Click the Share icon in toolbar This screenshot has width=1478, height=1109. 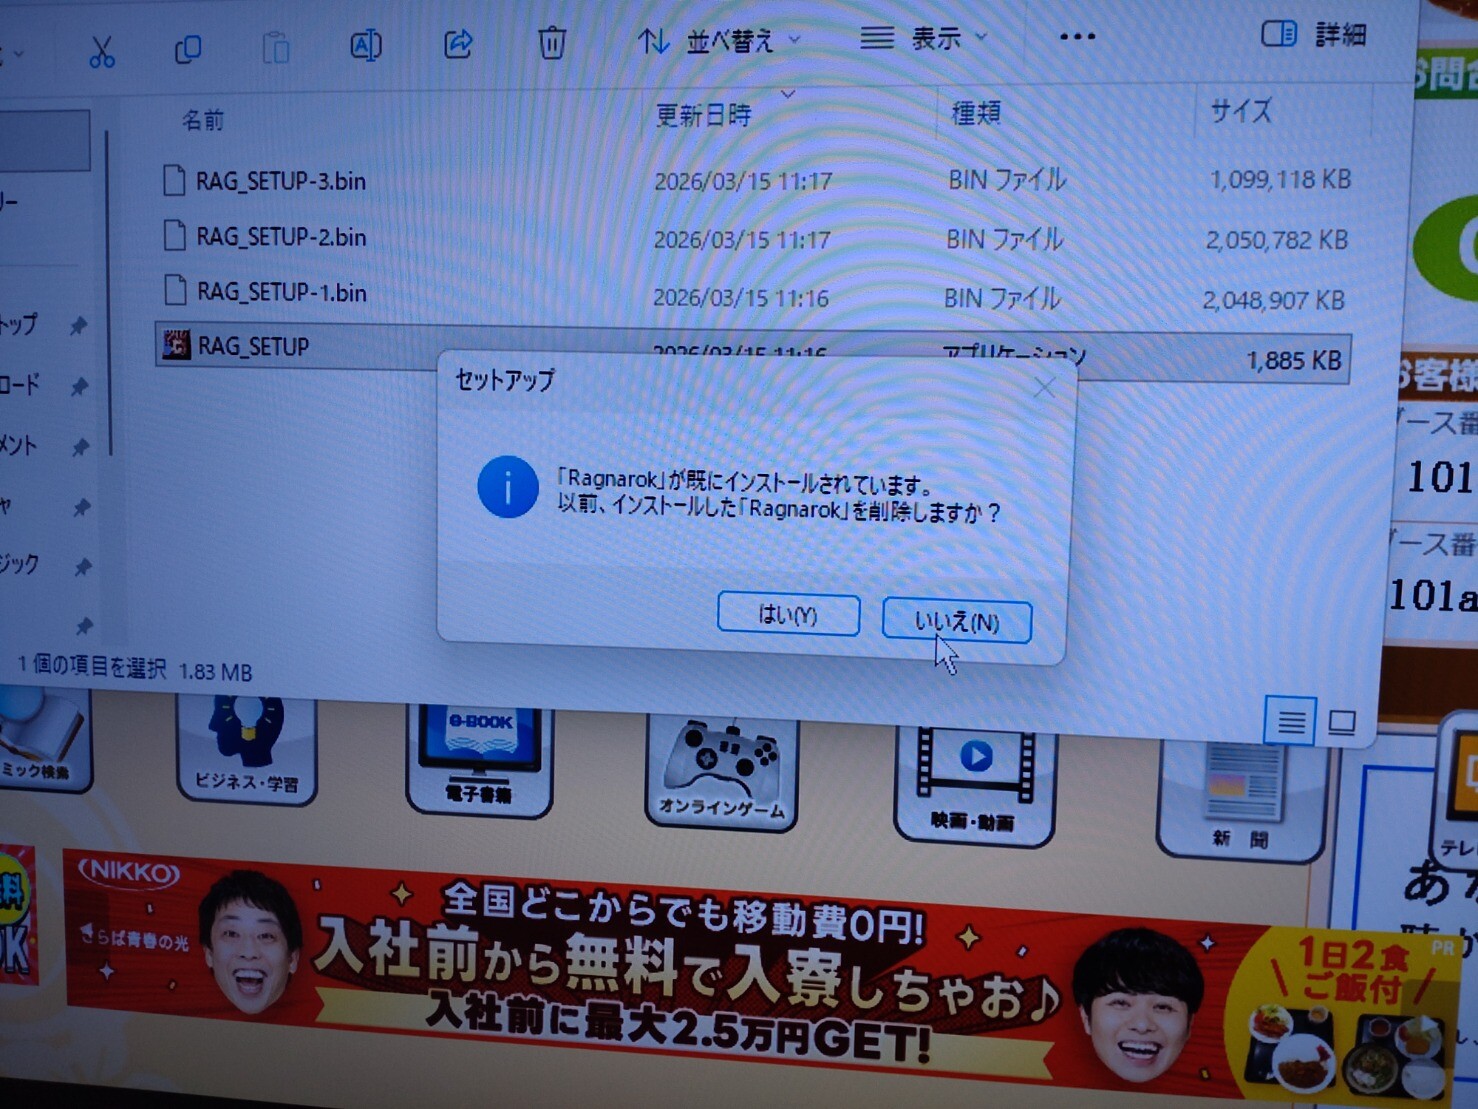pos(458,43)
